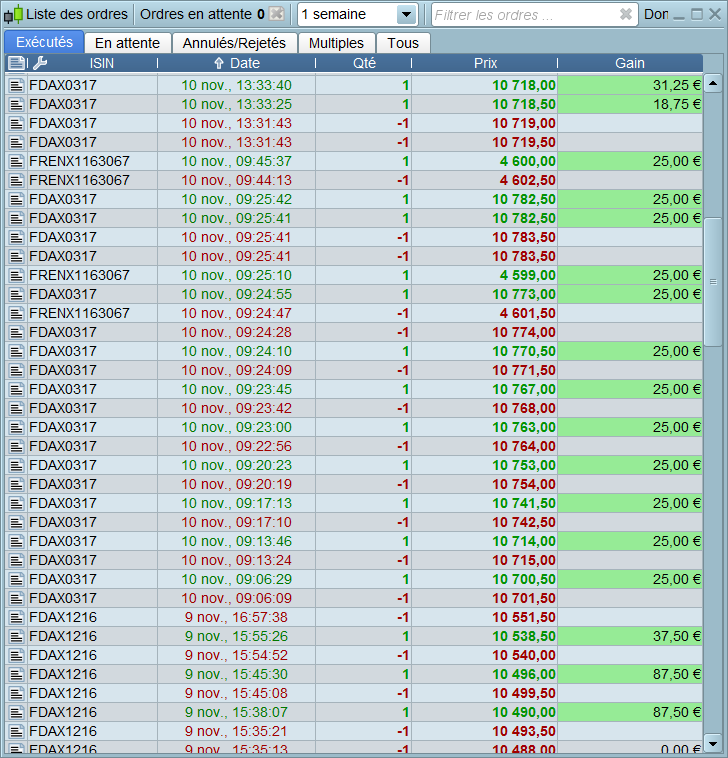Click the details header icon beside the wrench
Screen dimensions: 728x758
pos(16,63)
